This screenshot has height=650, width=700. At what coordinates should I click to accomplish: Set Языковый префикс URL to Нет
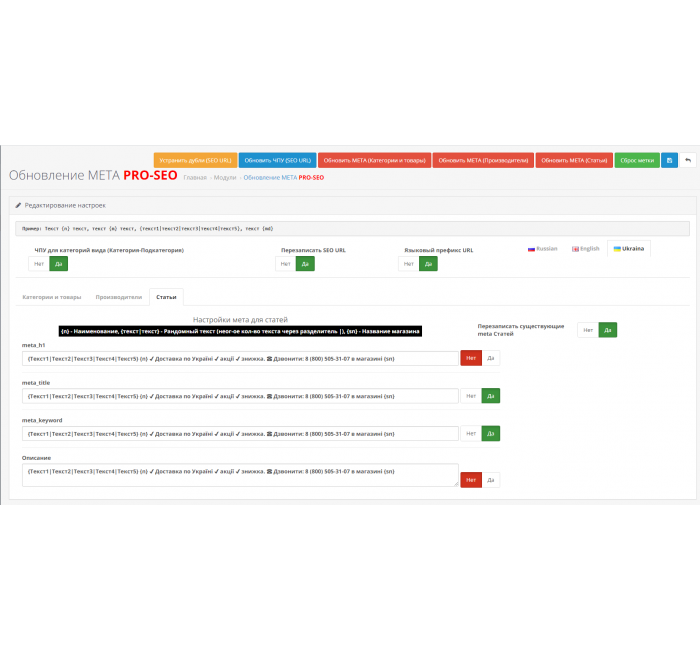[x=408, y=264]
